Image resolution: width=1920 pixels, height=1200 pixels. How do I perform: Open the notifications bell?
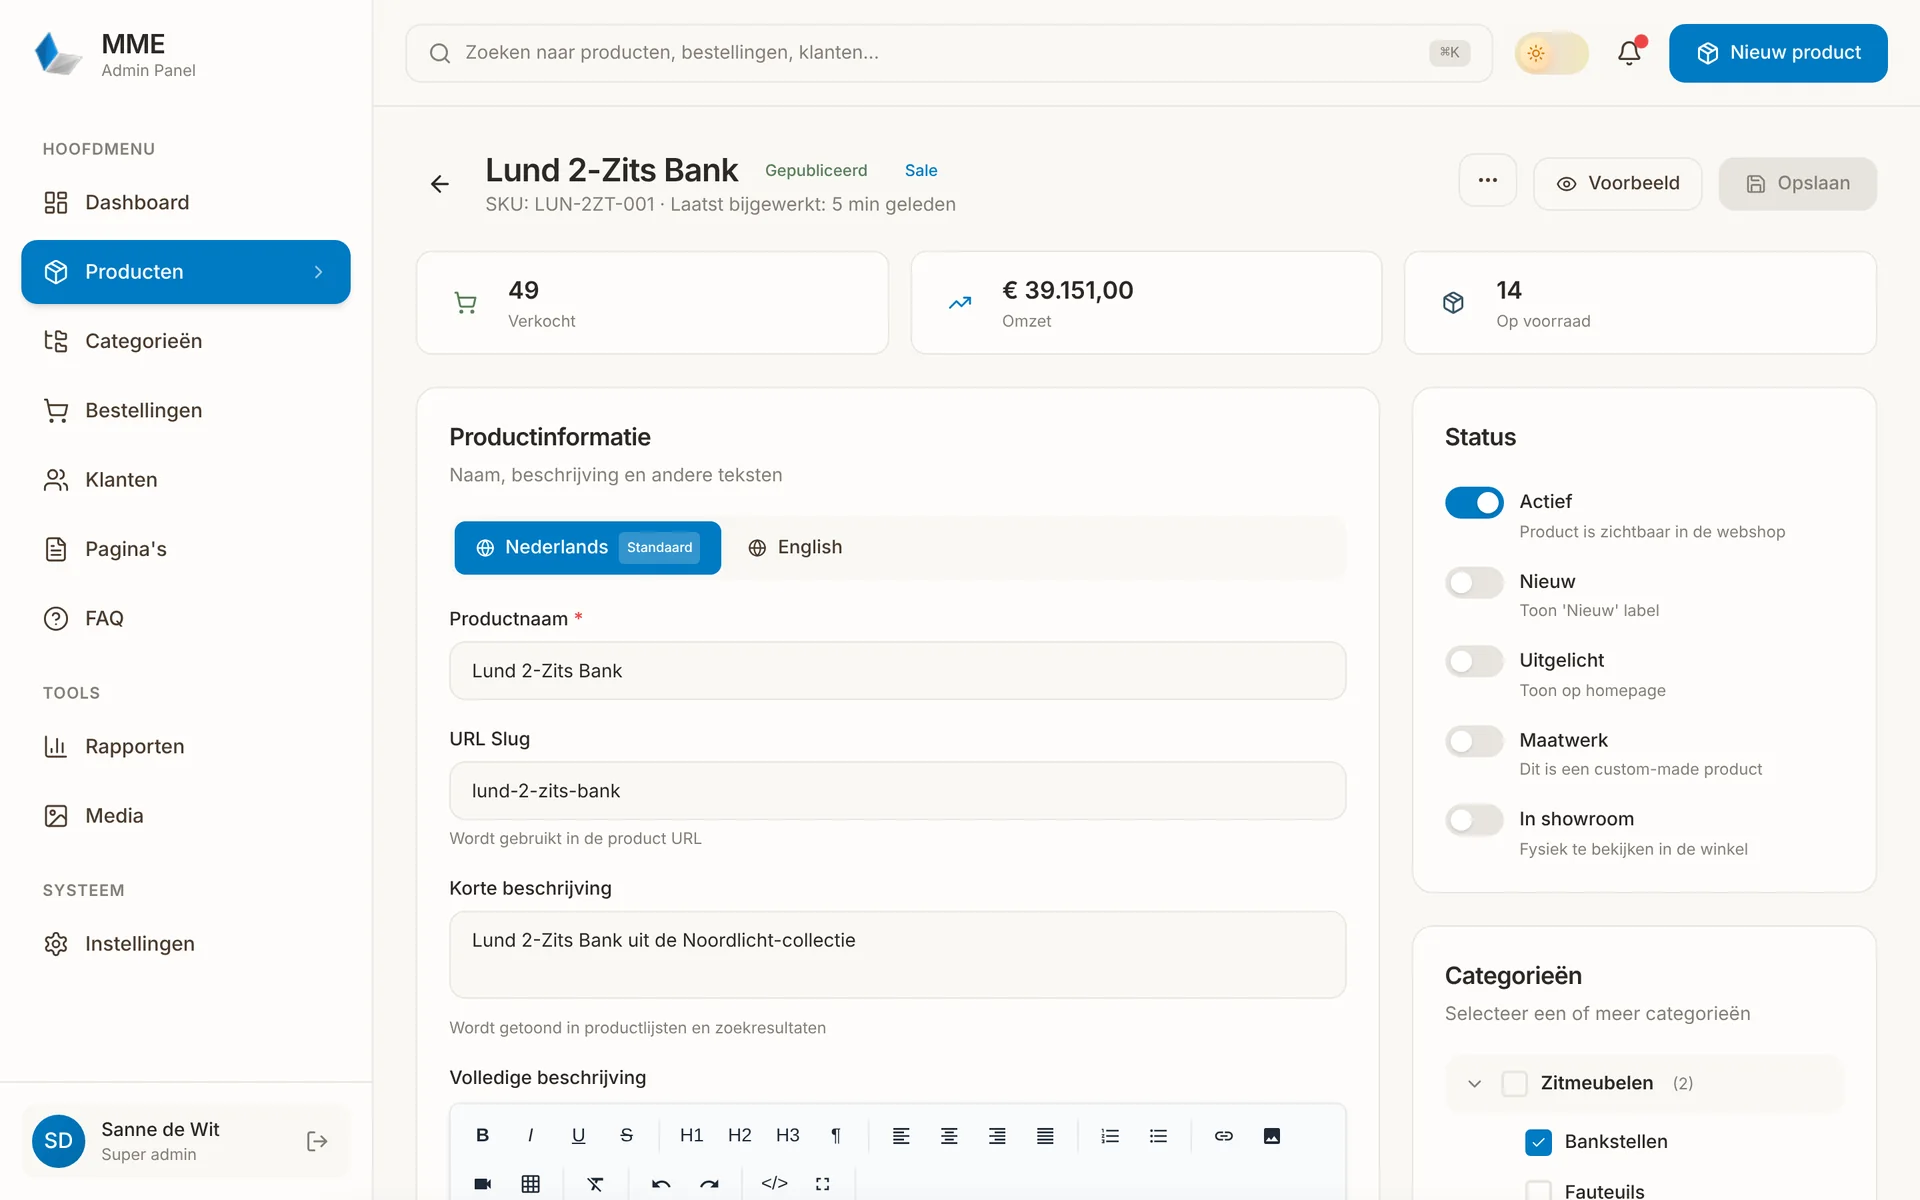click(x=1629, y=53)
